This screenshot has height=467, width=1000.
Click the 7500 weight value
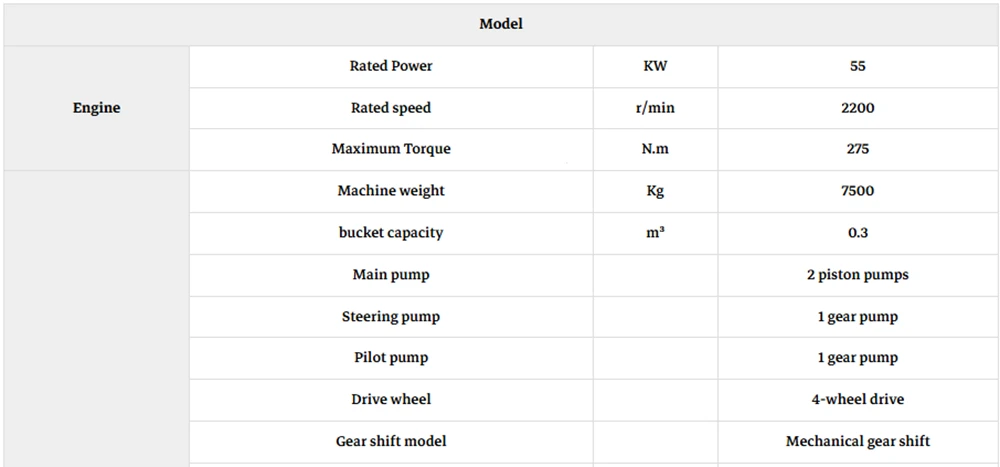pos(858,191)
